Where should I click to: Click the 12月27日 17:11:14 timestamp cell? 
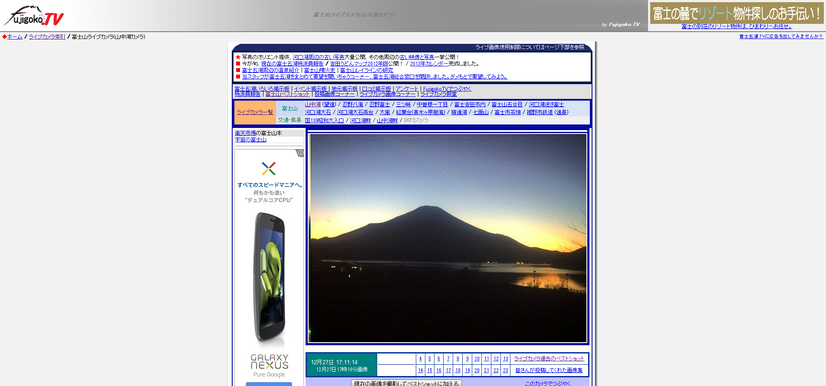(x=341, y=365)
